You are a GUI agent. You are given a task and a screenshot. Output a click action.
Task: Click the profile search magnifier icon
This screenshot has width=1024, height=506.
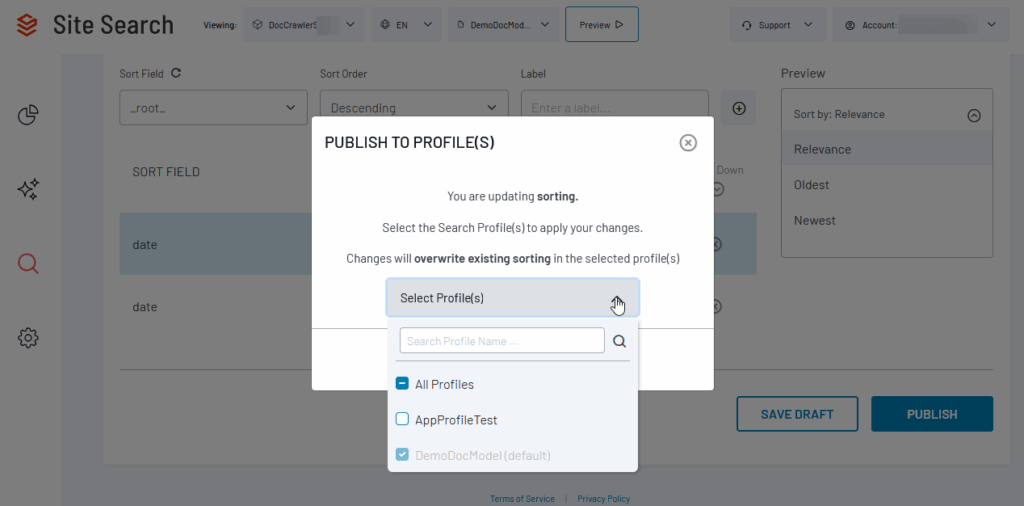(x=620, y=341)
